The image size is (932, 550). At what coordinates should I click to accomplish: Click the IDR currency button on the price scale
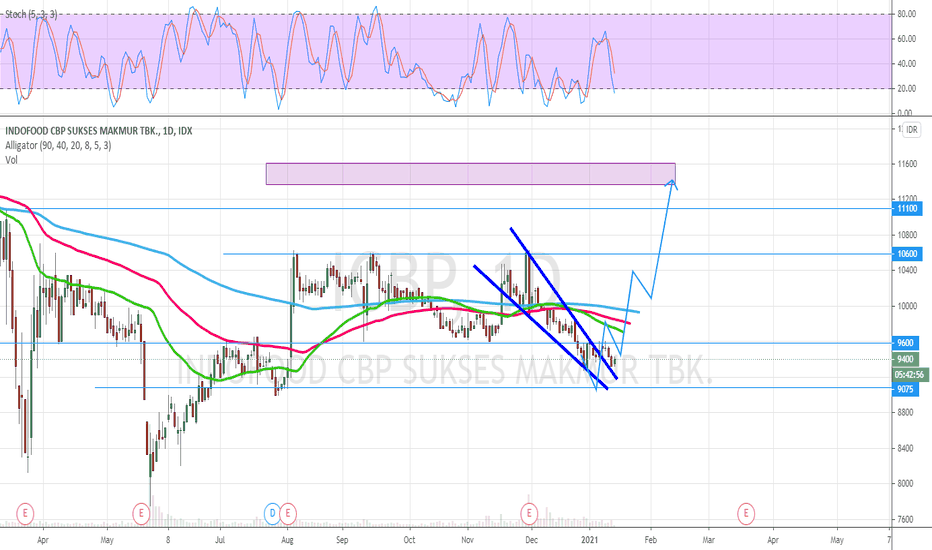(x=911, y=130)
